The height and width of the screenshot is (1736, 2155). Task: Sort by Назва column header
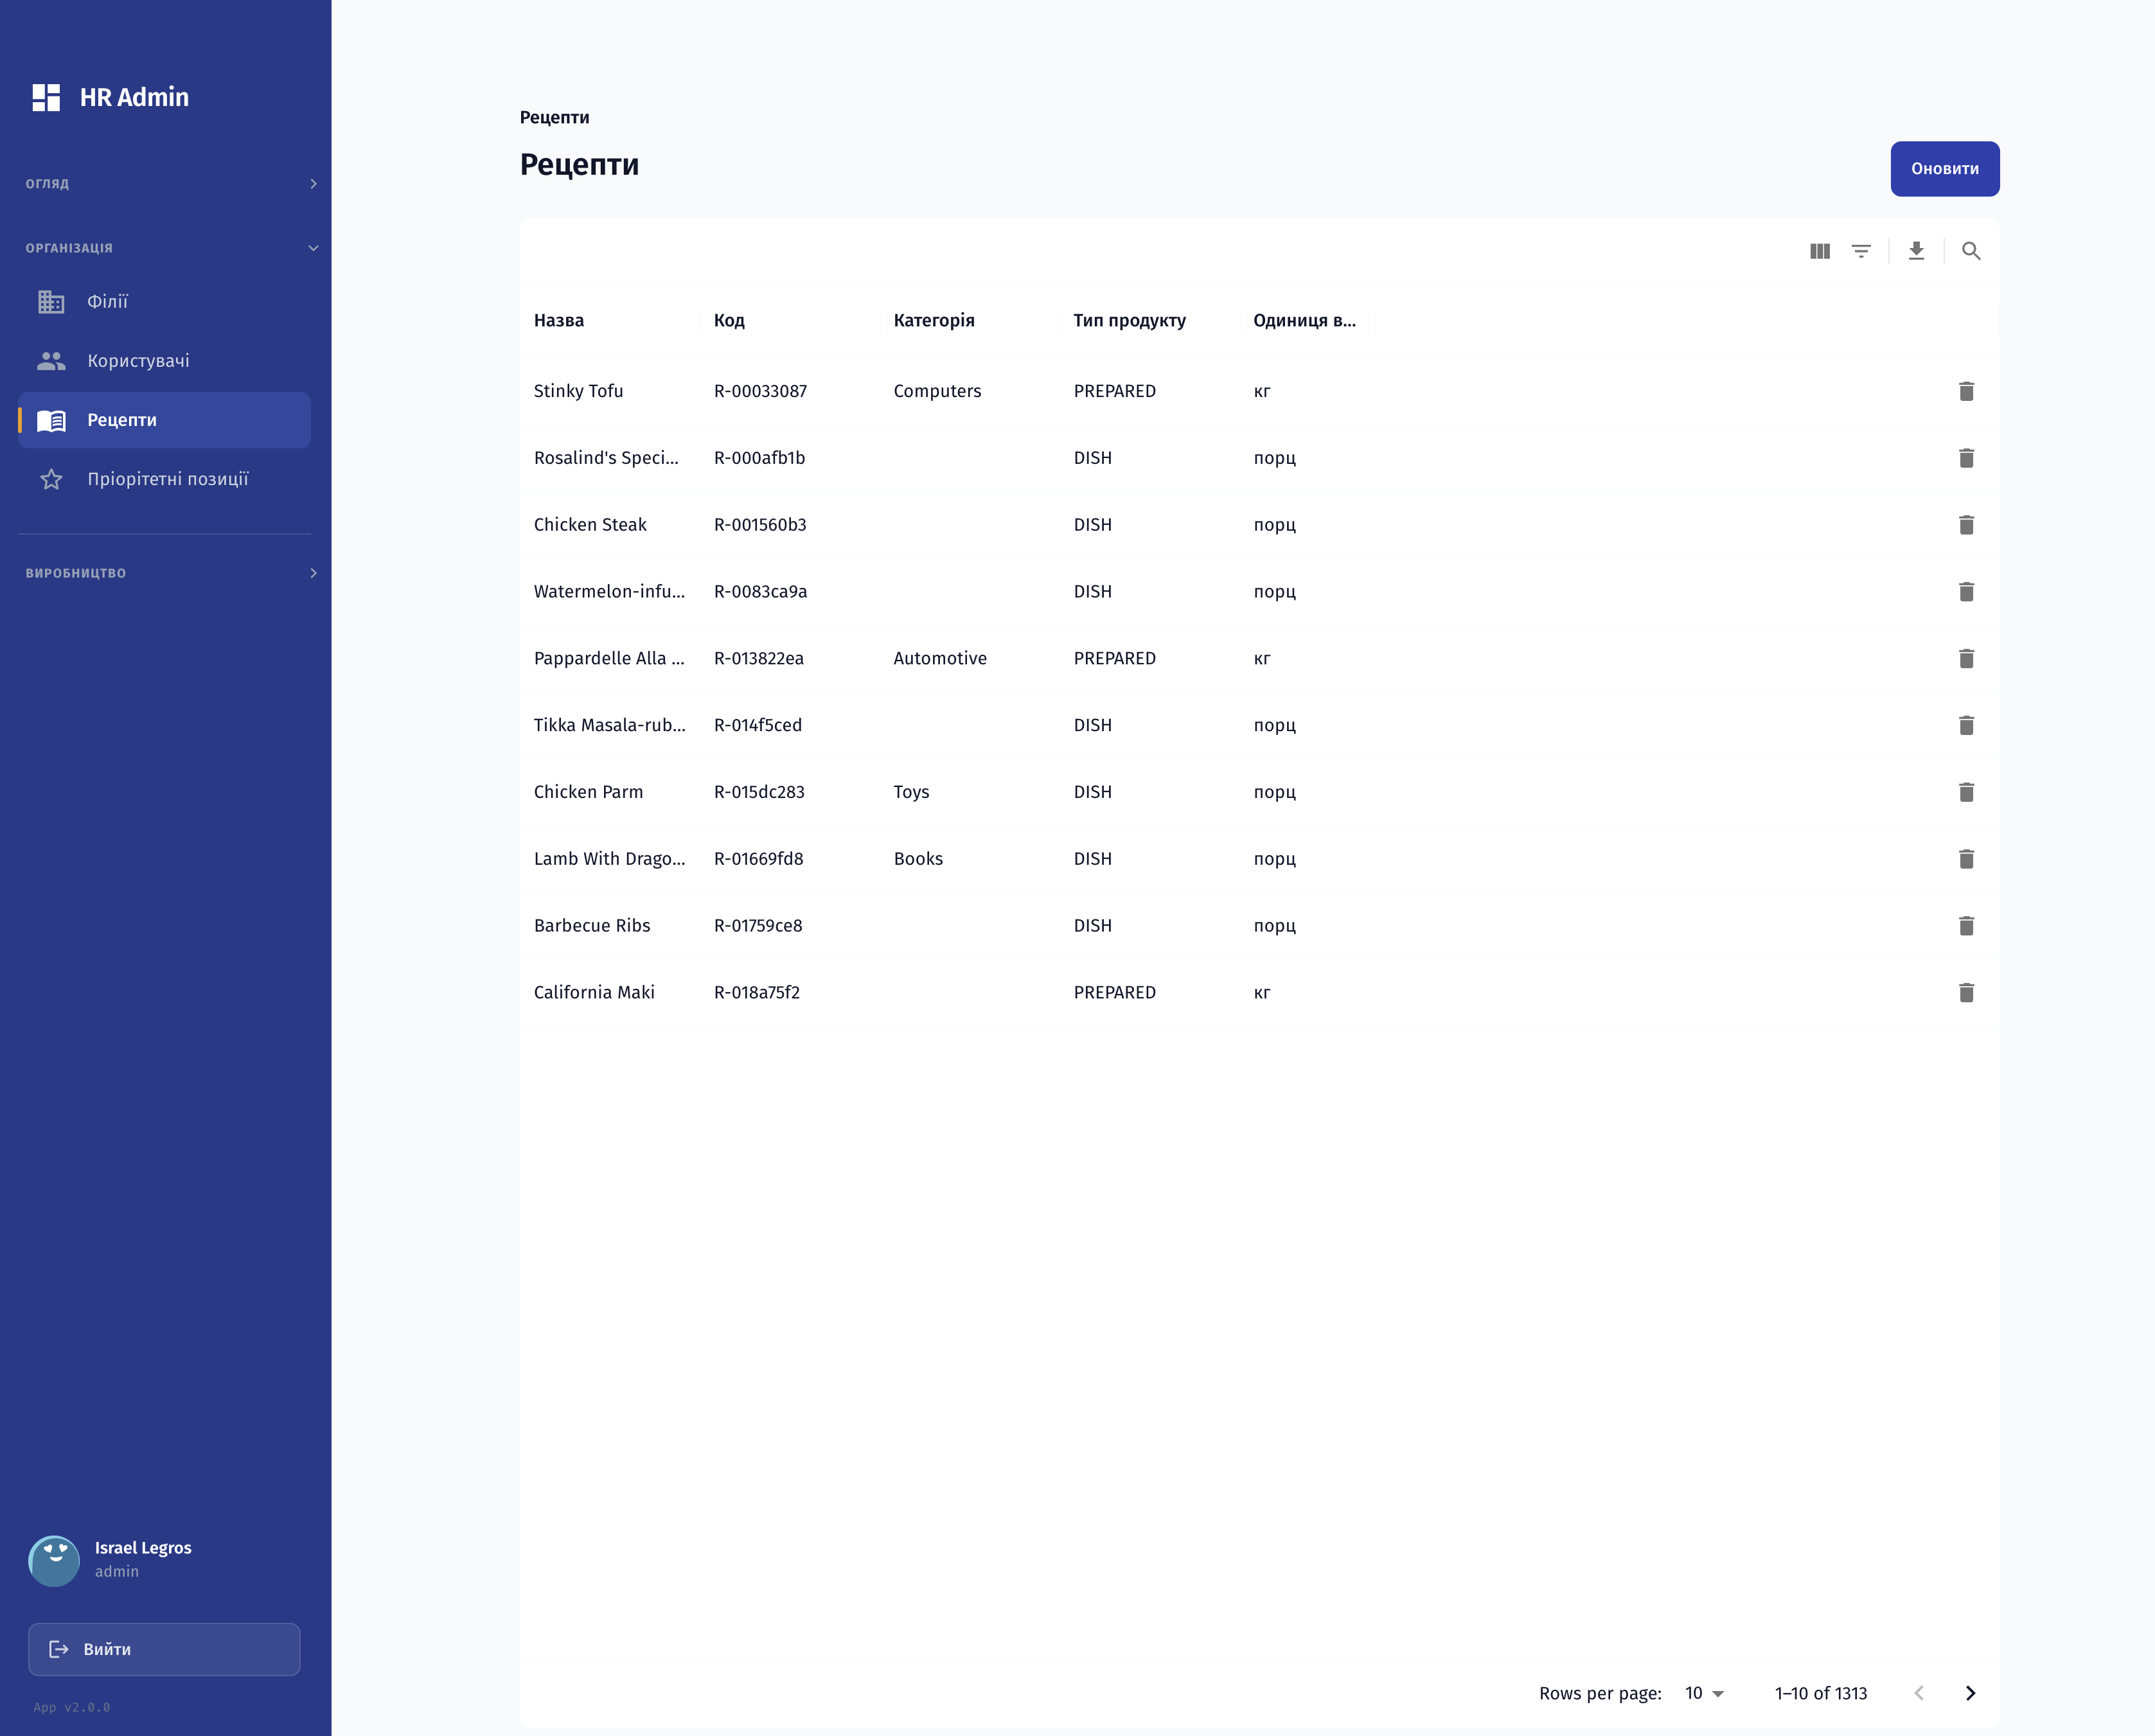click(559, 321)
